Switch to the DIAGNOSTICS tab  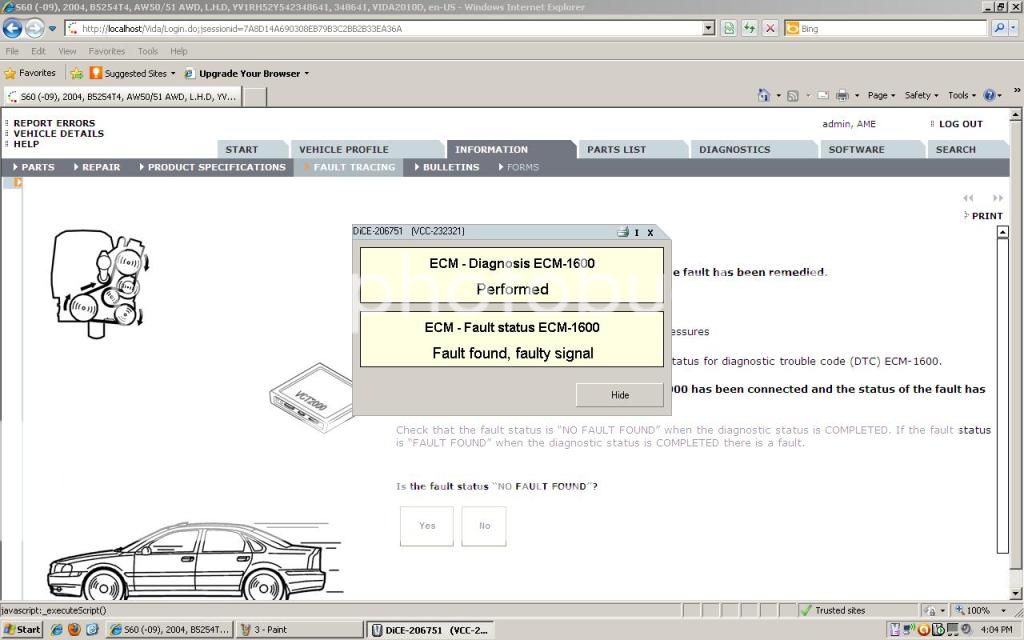pos(734,150)
